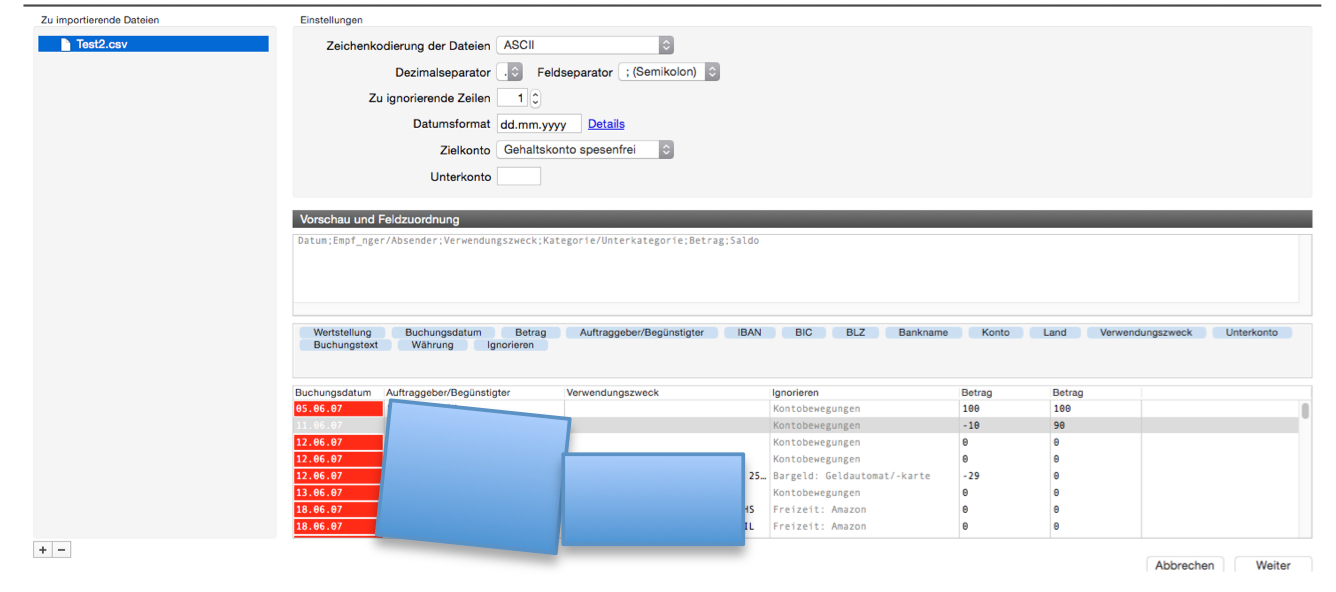Image resolution: width=1336 pixels, height=592 pixels.
Task: Select the Währung field tag
Action: coord(432,345)
